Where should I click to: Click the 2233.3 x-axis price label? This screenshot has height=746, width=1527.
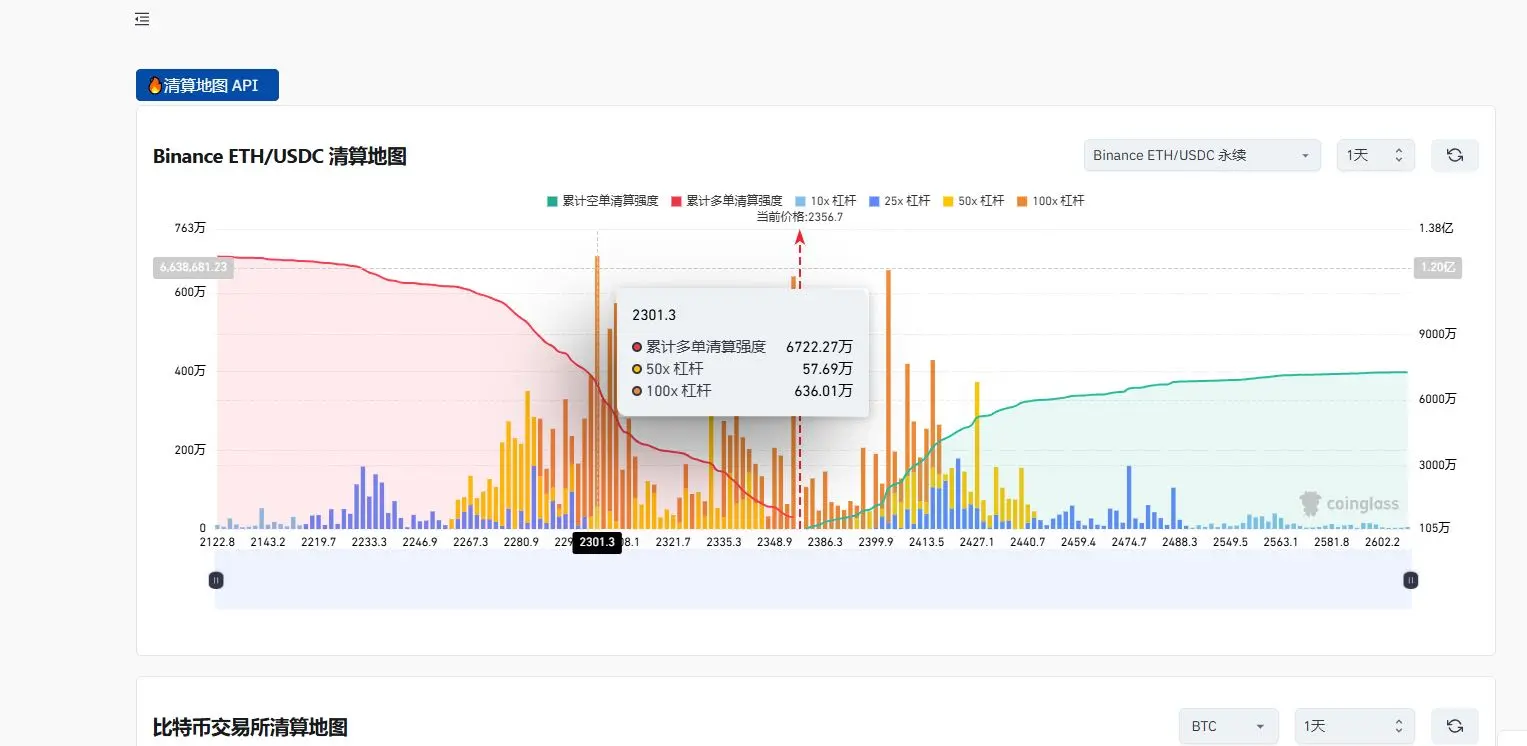(369, 542)
